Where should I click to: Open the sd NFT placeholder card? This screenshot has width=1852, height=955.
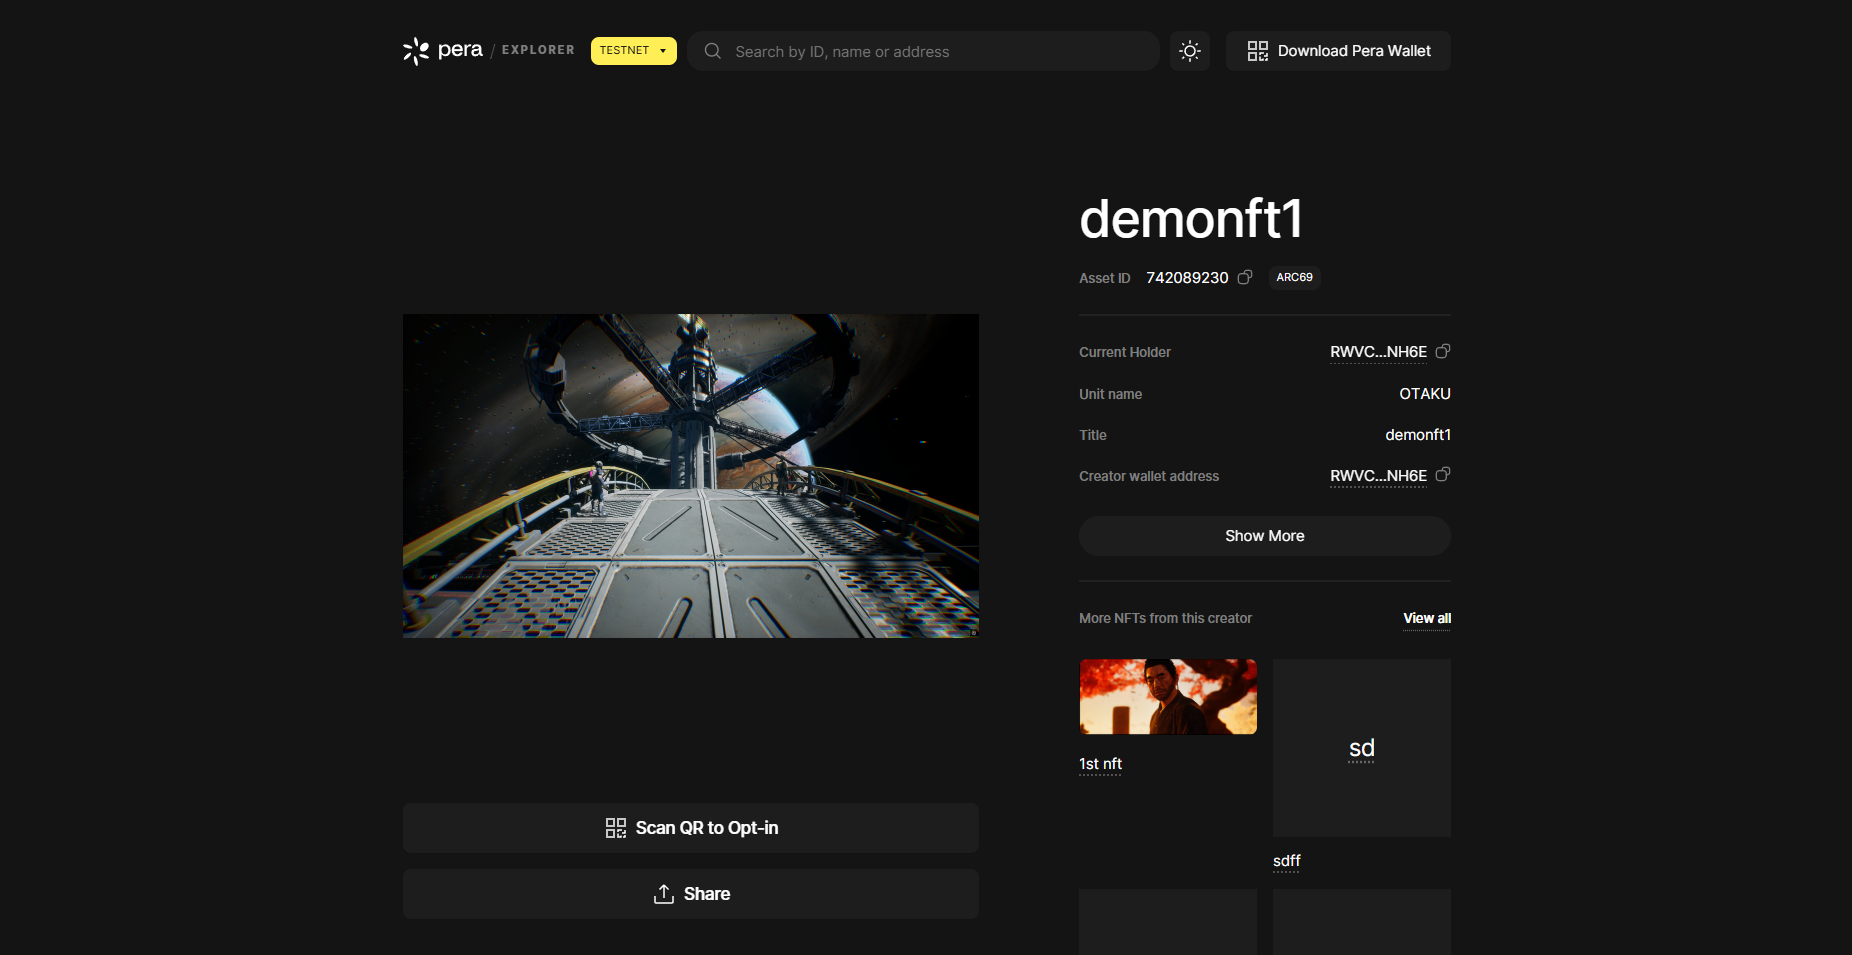1362,748
